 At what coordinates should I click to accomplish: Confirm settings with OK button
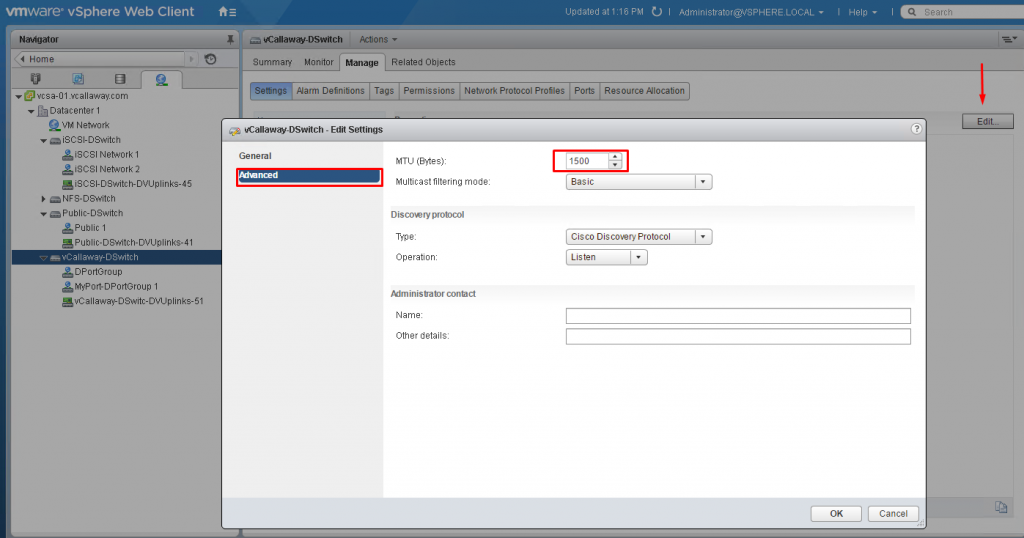(836, 514)
